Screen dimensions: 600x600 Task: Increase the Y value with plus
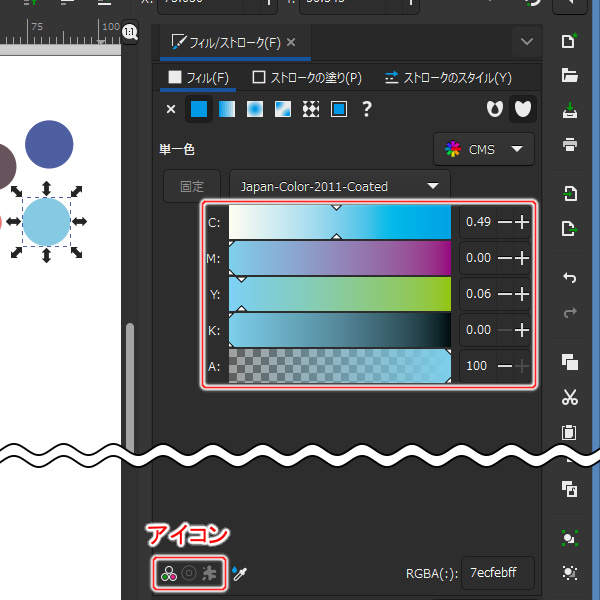pos(522,294)
